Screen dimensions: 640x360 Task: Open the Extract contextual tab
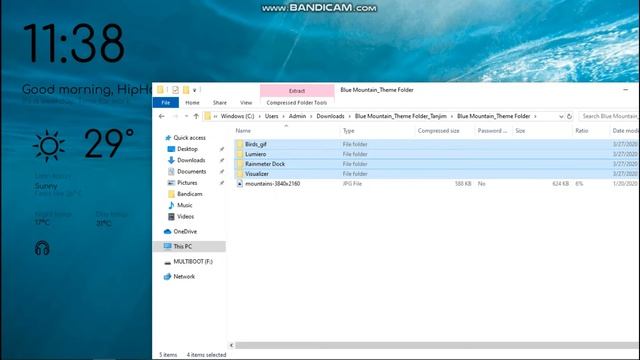pos(297,91)
